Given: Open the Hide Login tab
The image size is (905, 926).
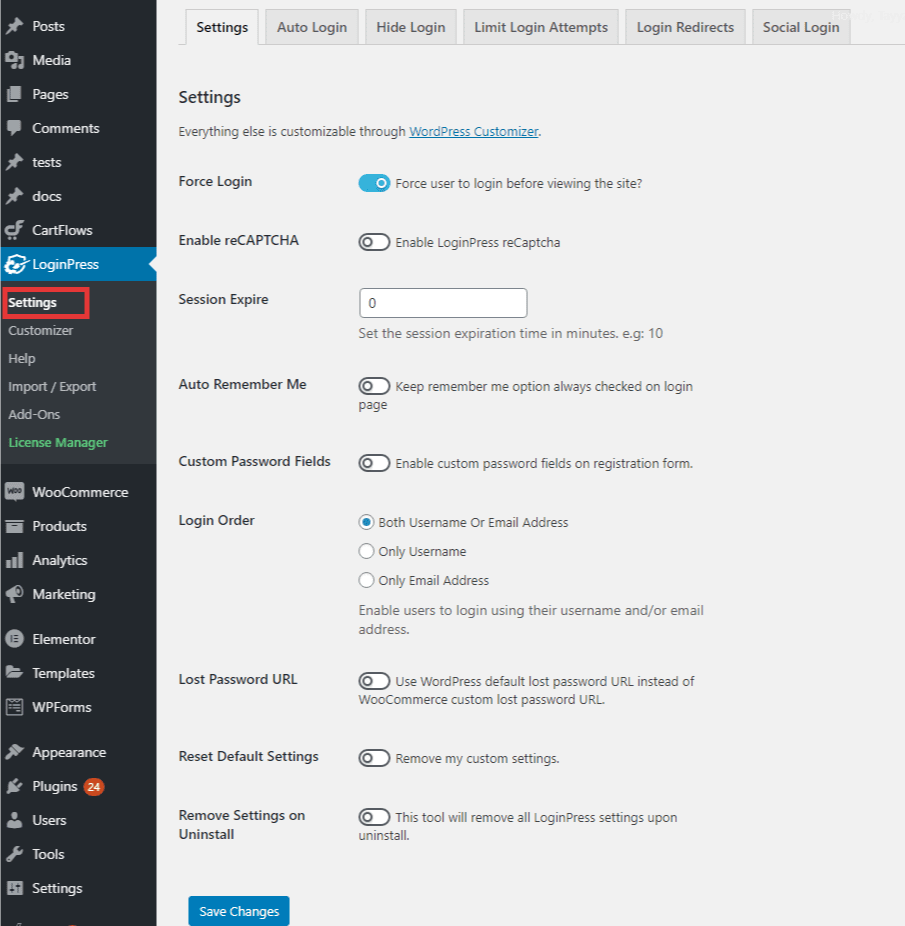Looking at the screenshot, I should 411,27.
